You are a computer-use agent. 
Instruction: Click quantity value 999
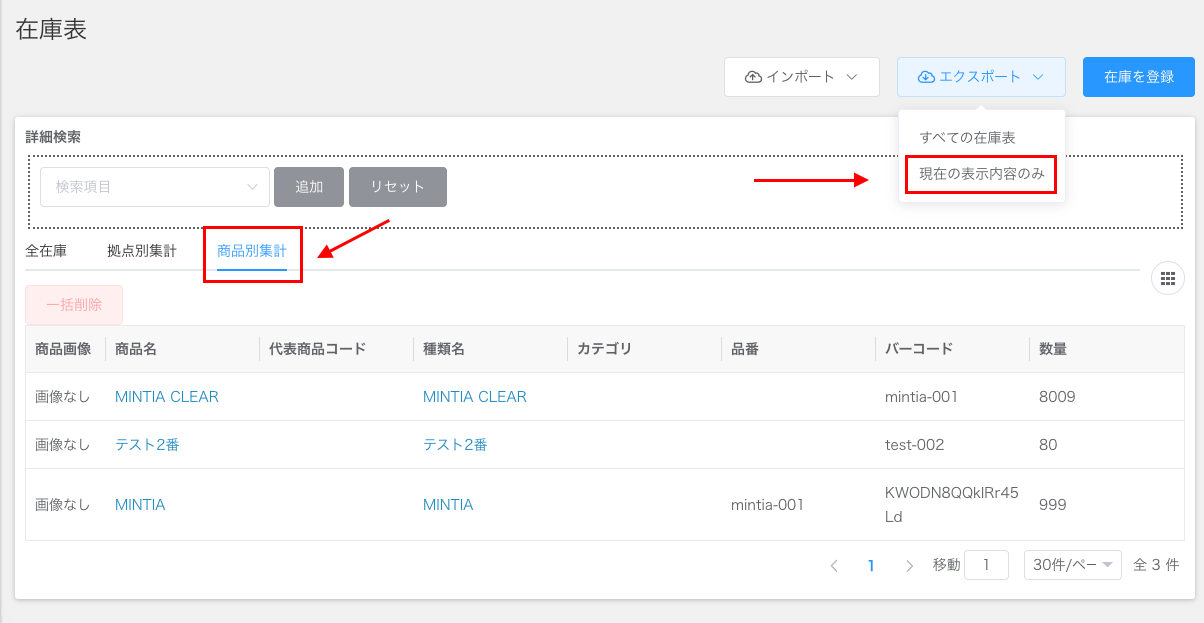[1053, 505]
